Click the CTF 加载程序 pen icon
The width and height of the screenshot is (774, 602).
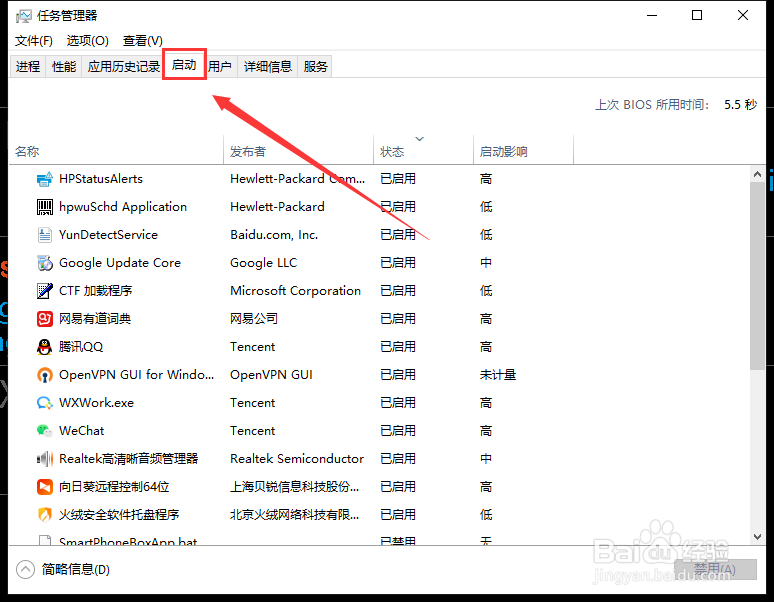point(44,291)
